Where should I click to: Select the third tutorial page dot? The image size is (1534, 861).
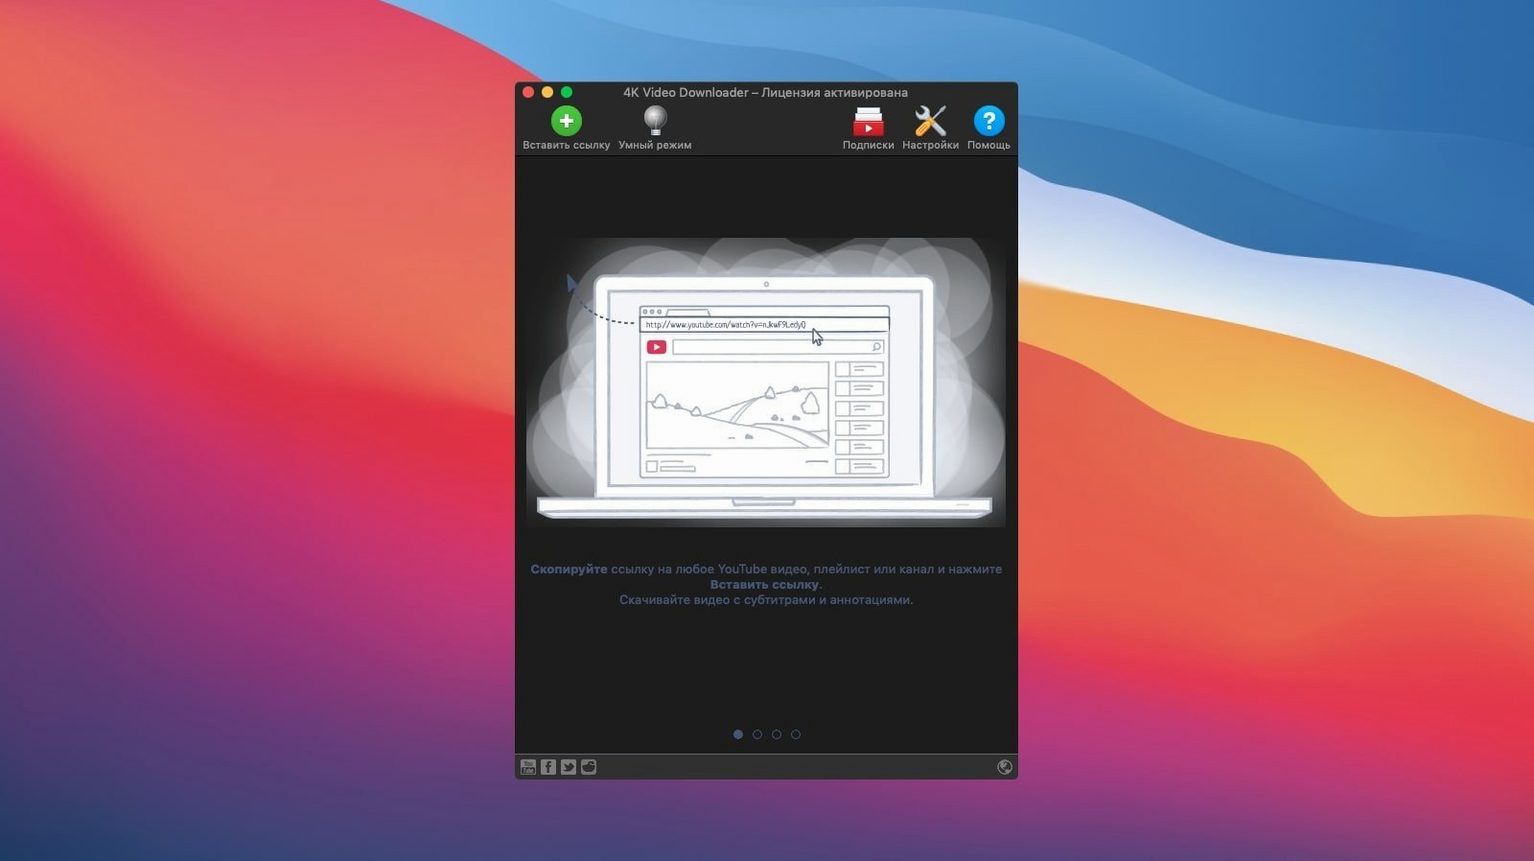click(x=776, y=734)
